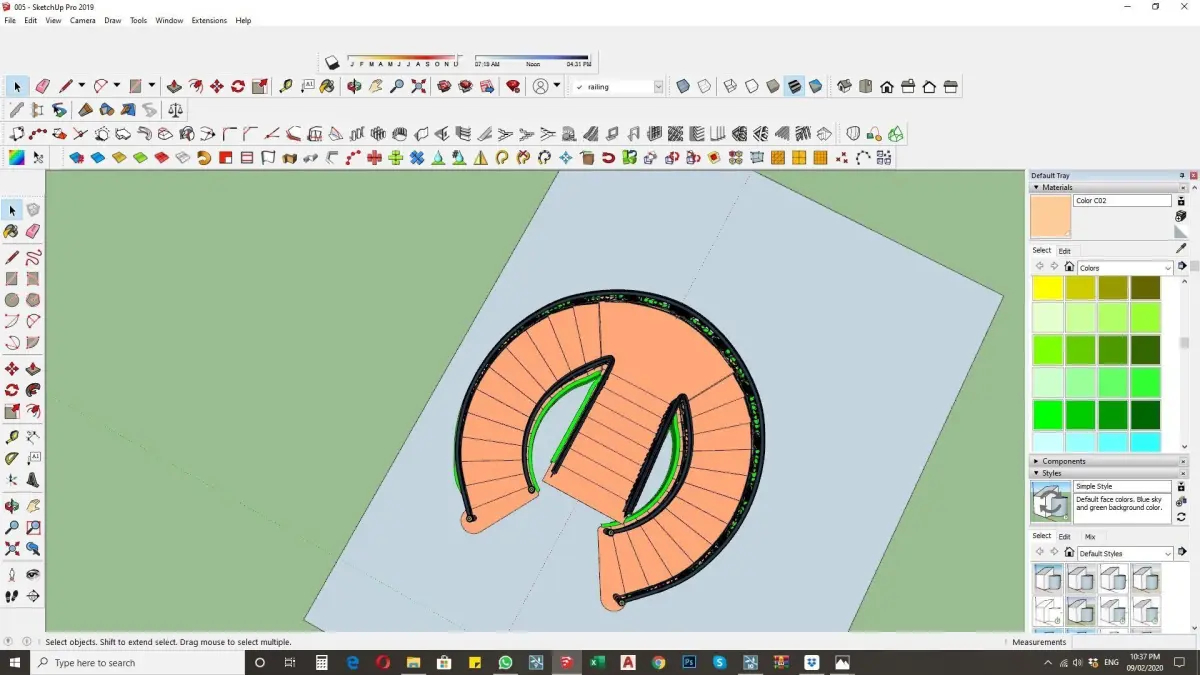1200x675 pixels.
Task: Select the Eraser tool in top toolbar
Action: pyautogui.click(x=42, y=87)
